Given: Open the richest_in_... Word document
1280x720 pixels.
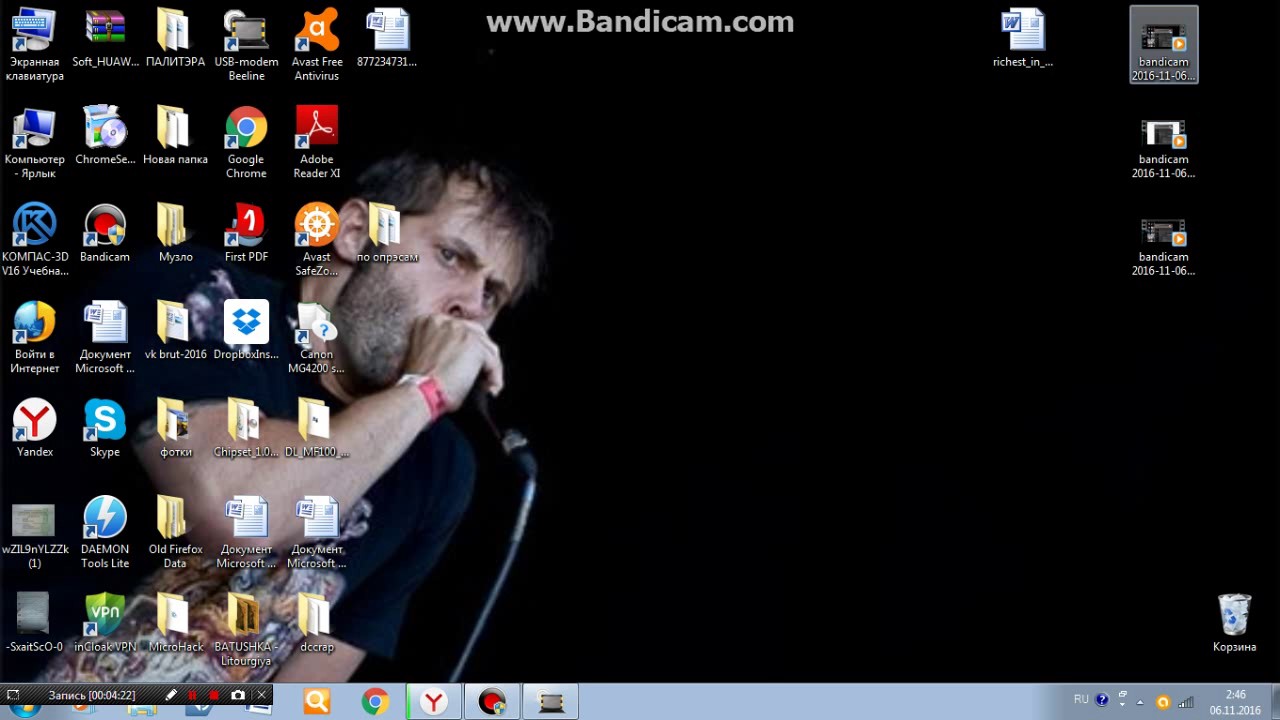Looking at the screenshot, I should point(1023,40).
